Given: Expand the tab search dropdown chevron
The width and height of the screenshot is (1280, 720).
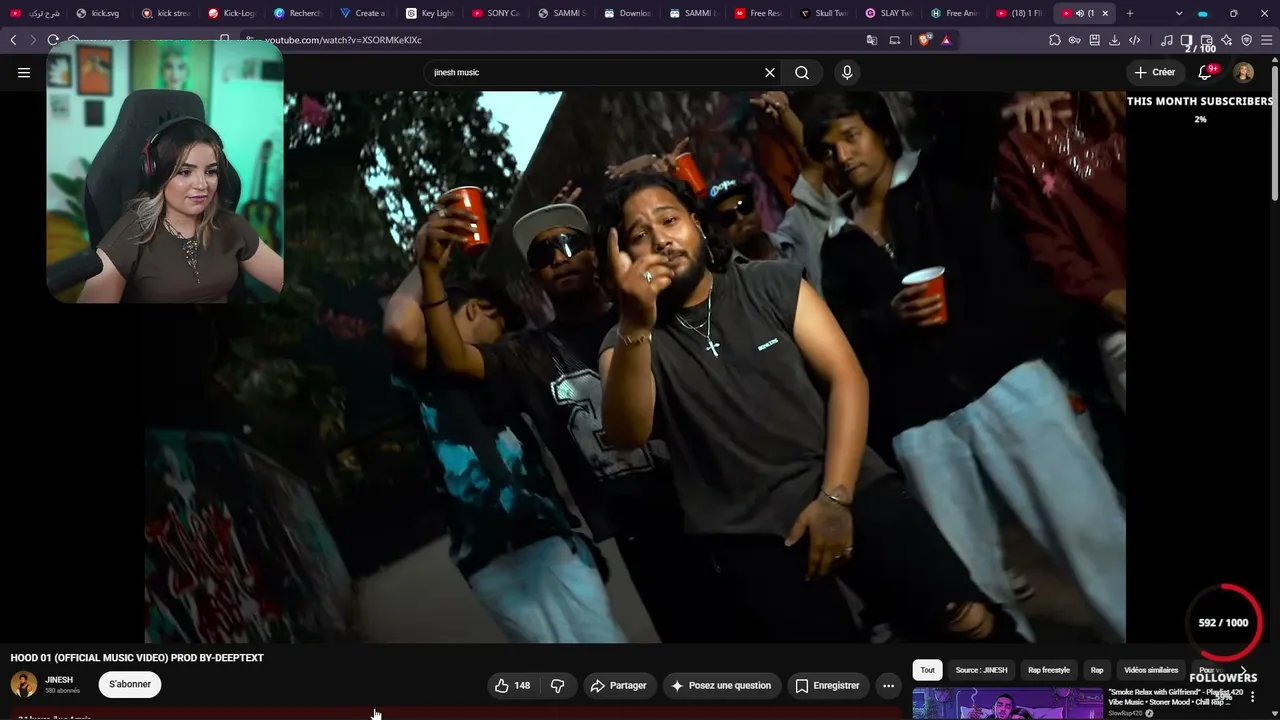Looking at the screenshot, I should 1179,13.
